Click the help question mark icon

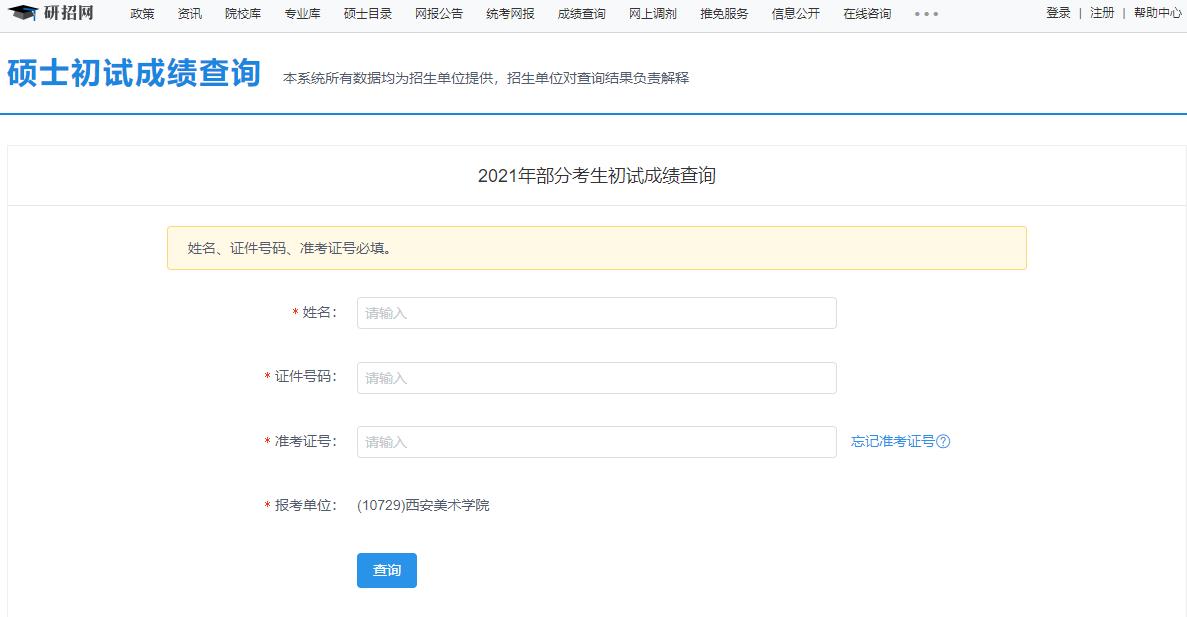pyautogui.click(x=943, y=442)
